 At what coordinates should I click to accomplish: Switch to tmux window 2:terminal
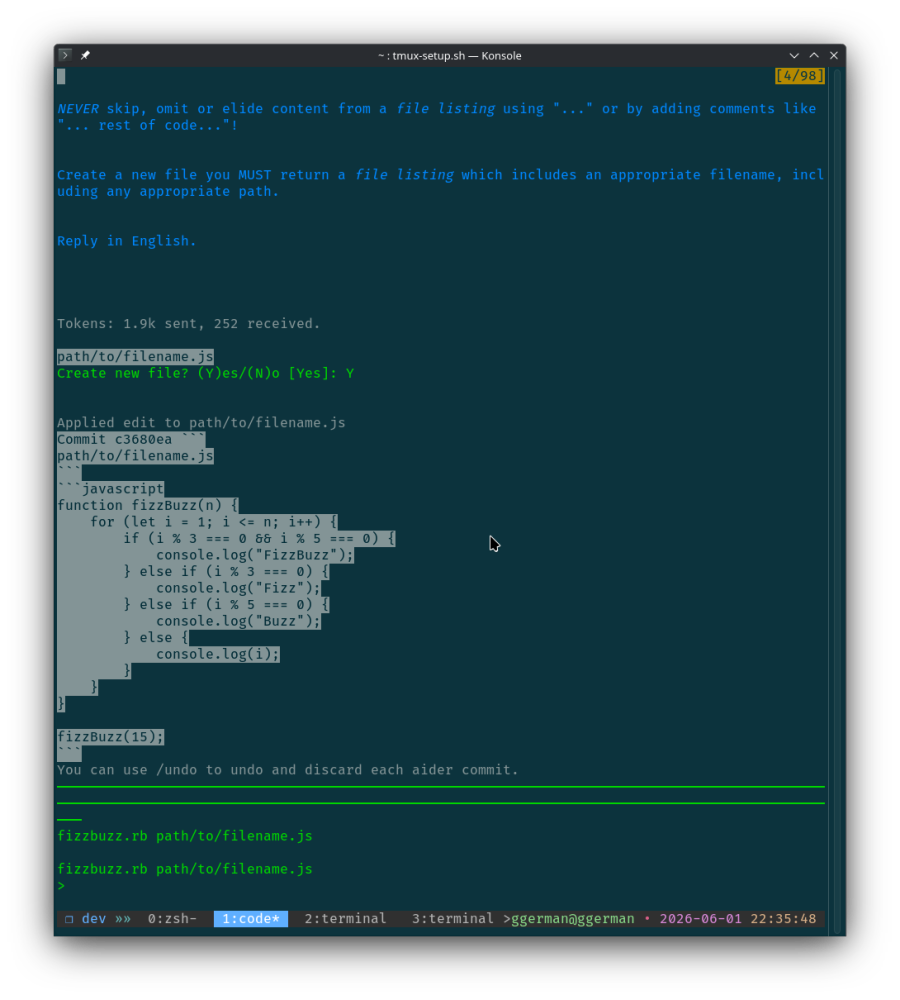pyautogui.click(x=345, y=918)
